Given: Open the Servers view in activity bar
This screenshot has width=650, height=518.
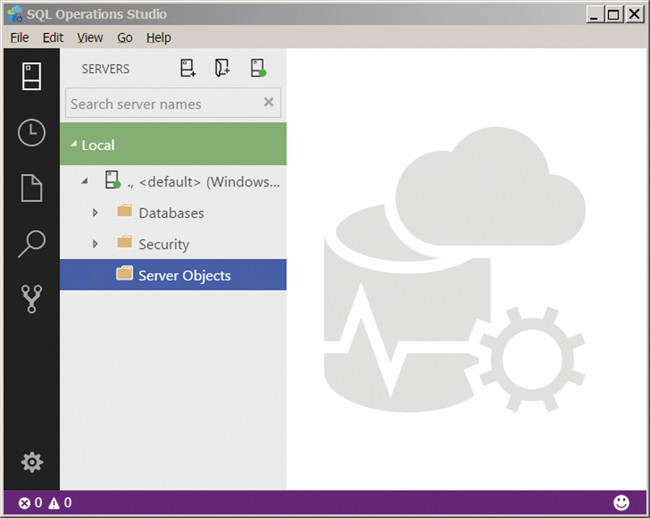Looking at the screenshot, I should coord(32,76).
